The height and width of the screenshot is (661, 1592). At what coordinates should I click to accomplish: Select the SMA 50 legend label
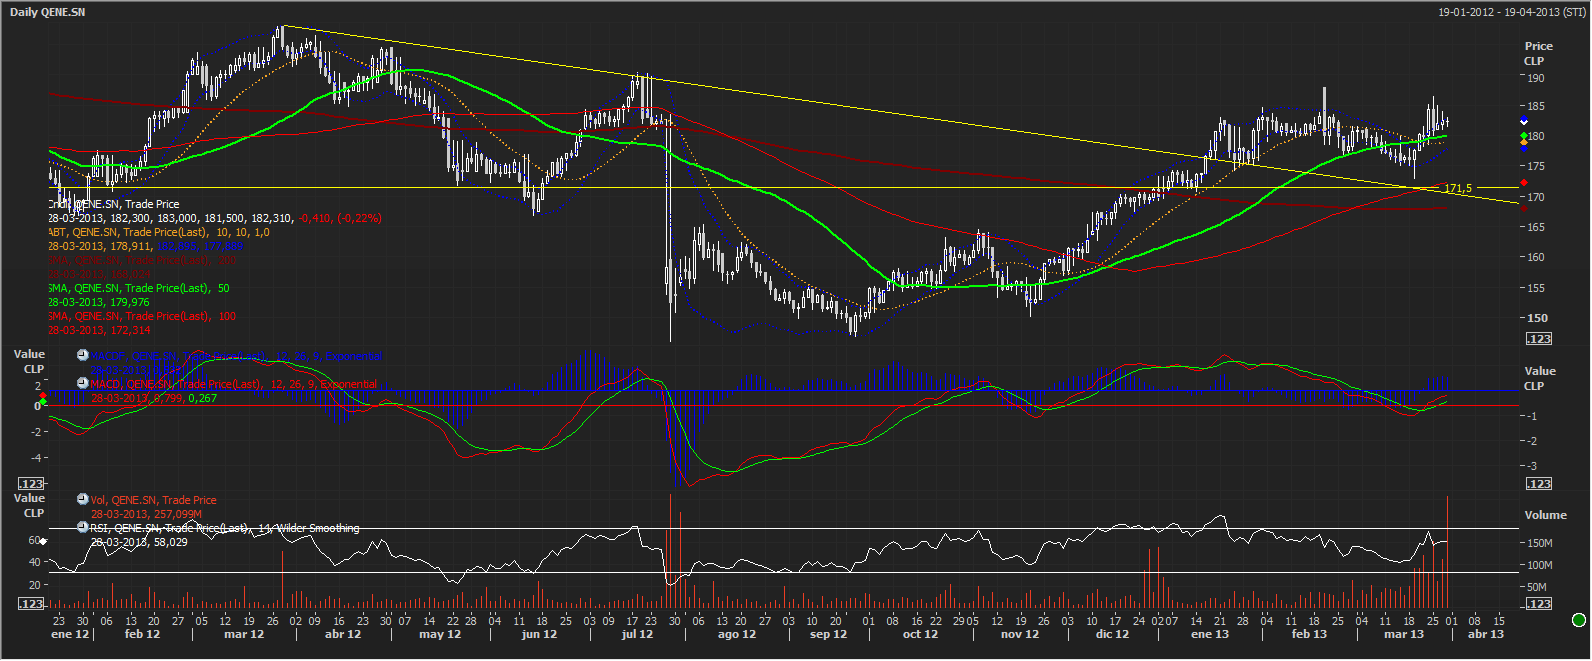tap(139, 288)
